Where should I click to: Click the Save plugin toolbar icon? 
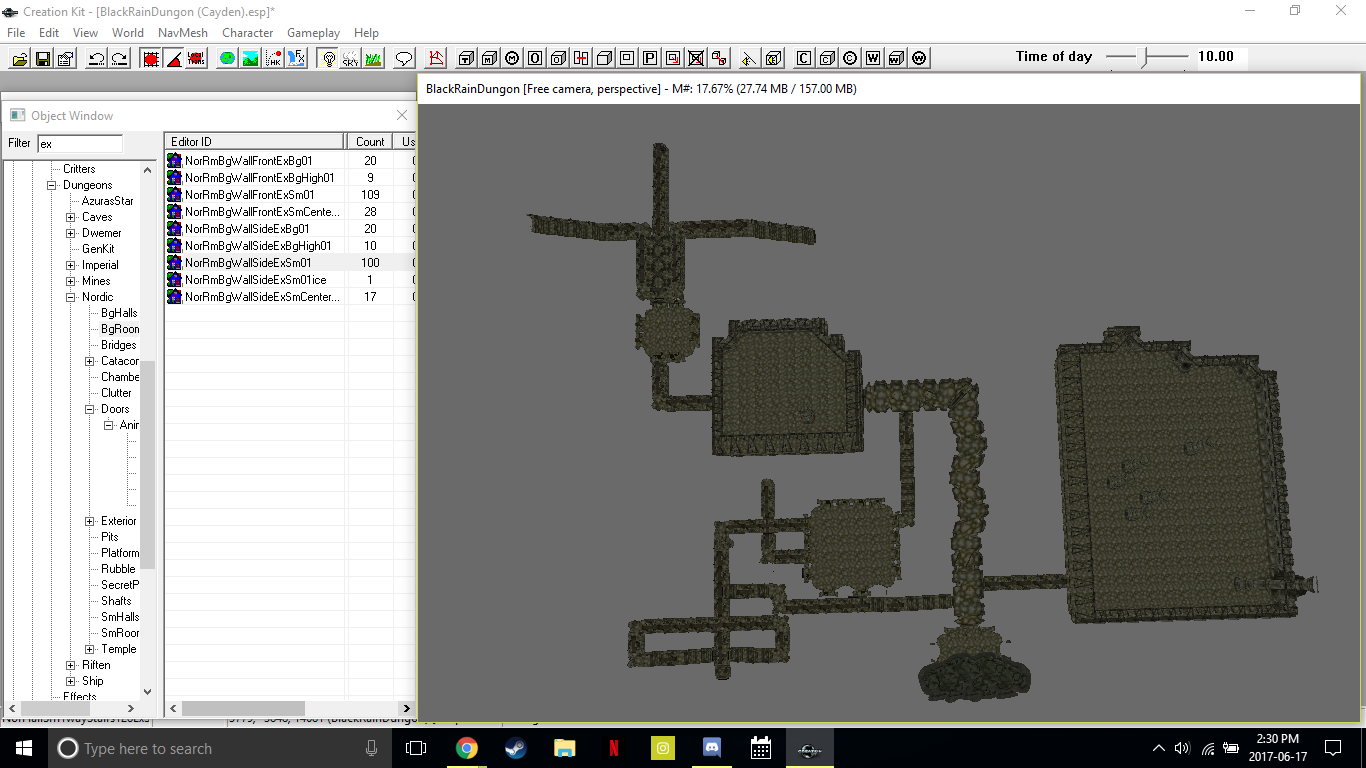[x=43, y=59]
